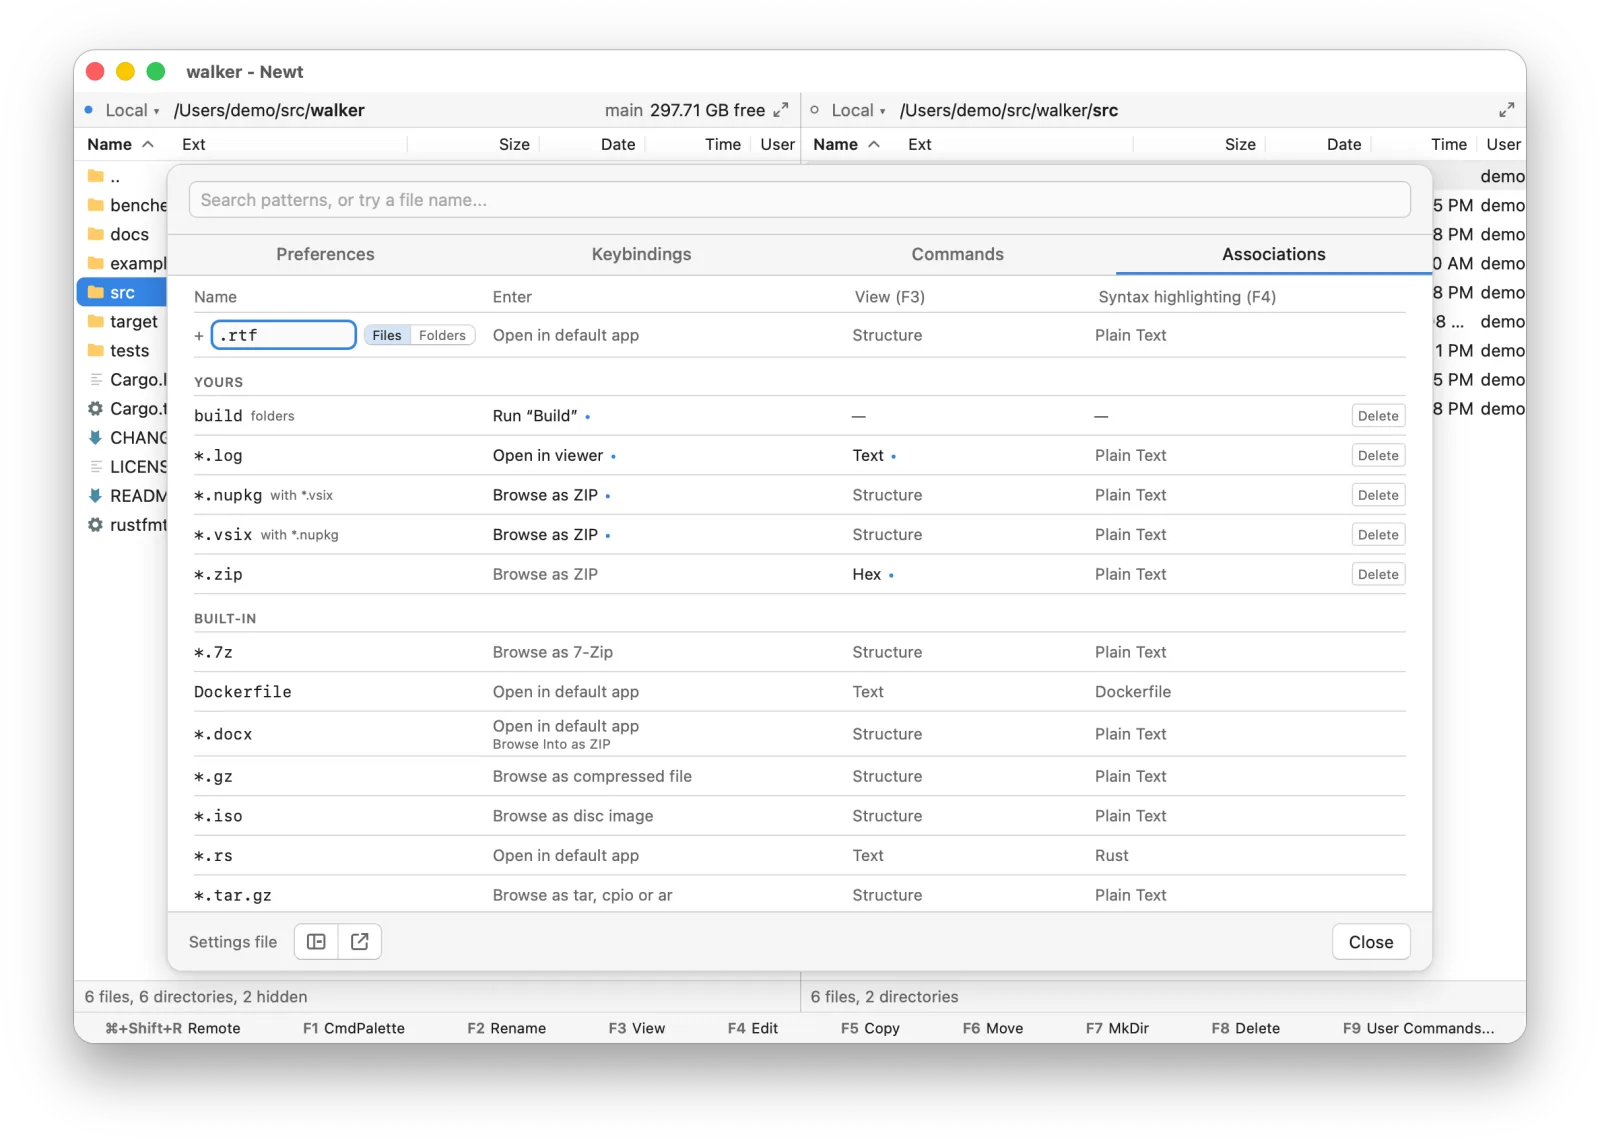Switch to the Commands tab

957,254
